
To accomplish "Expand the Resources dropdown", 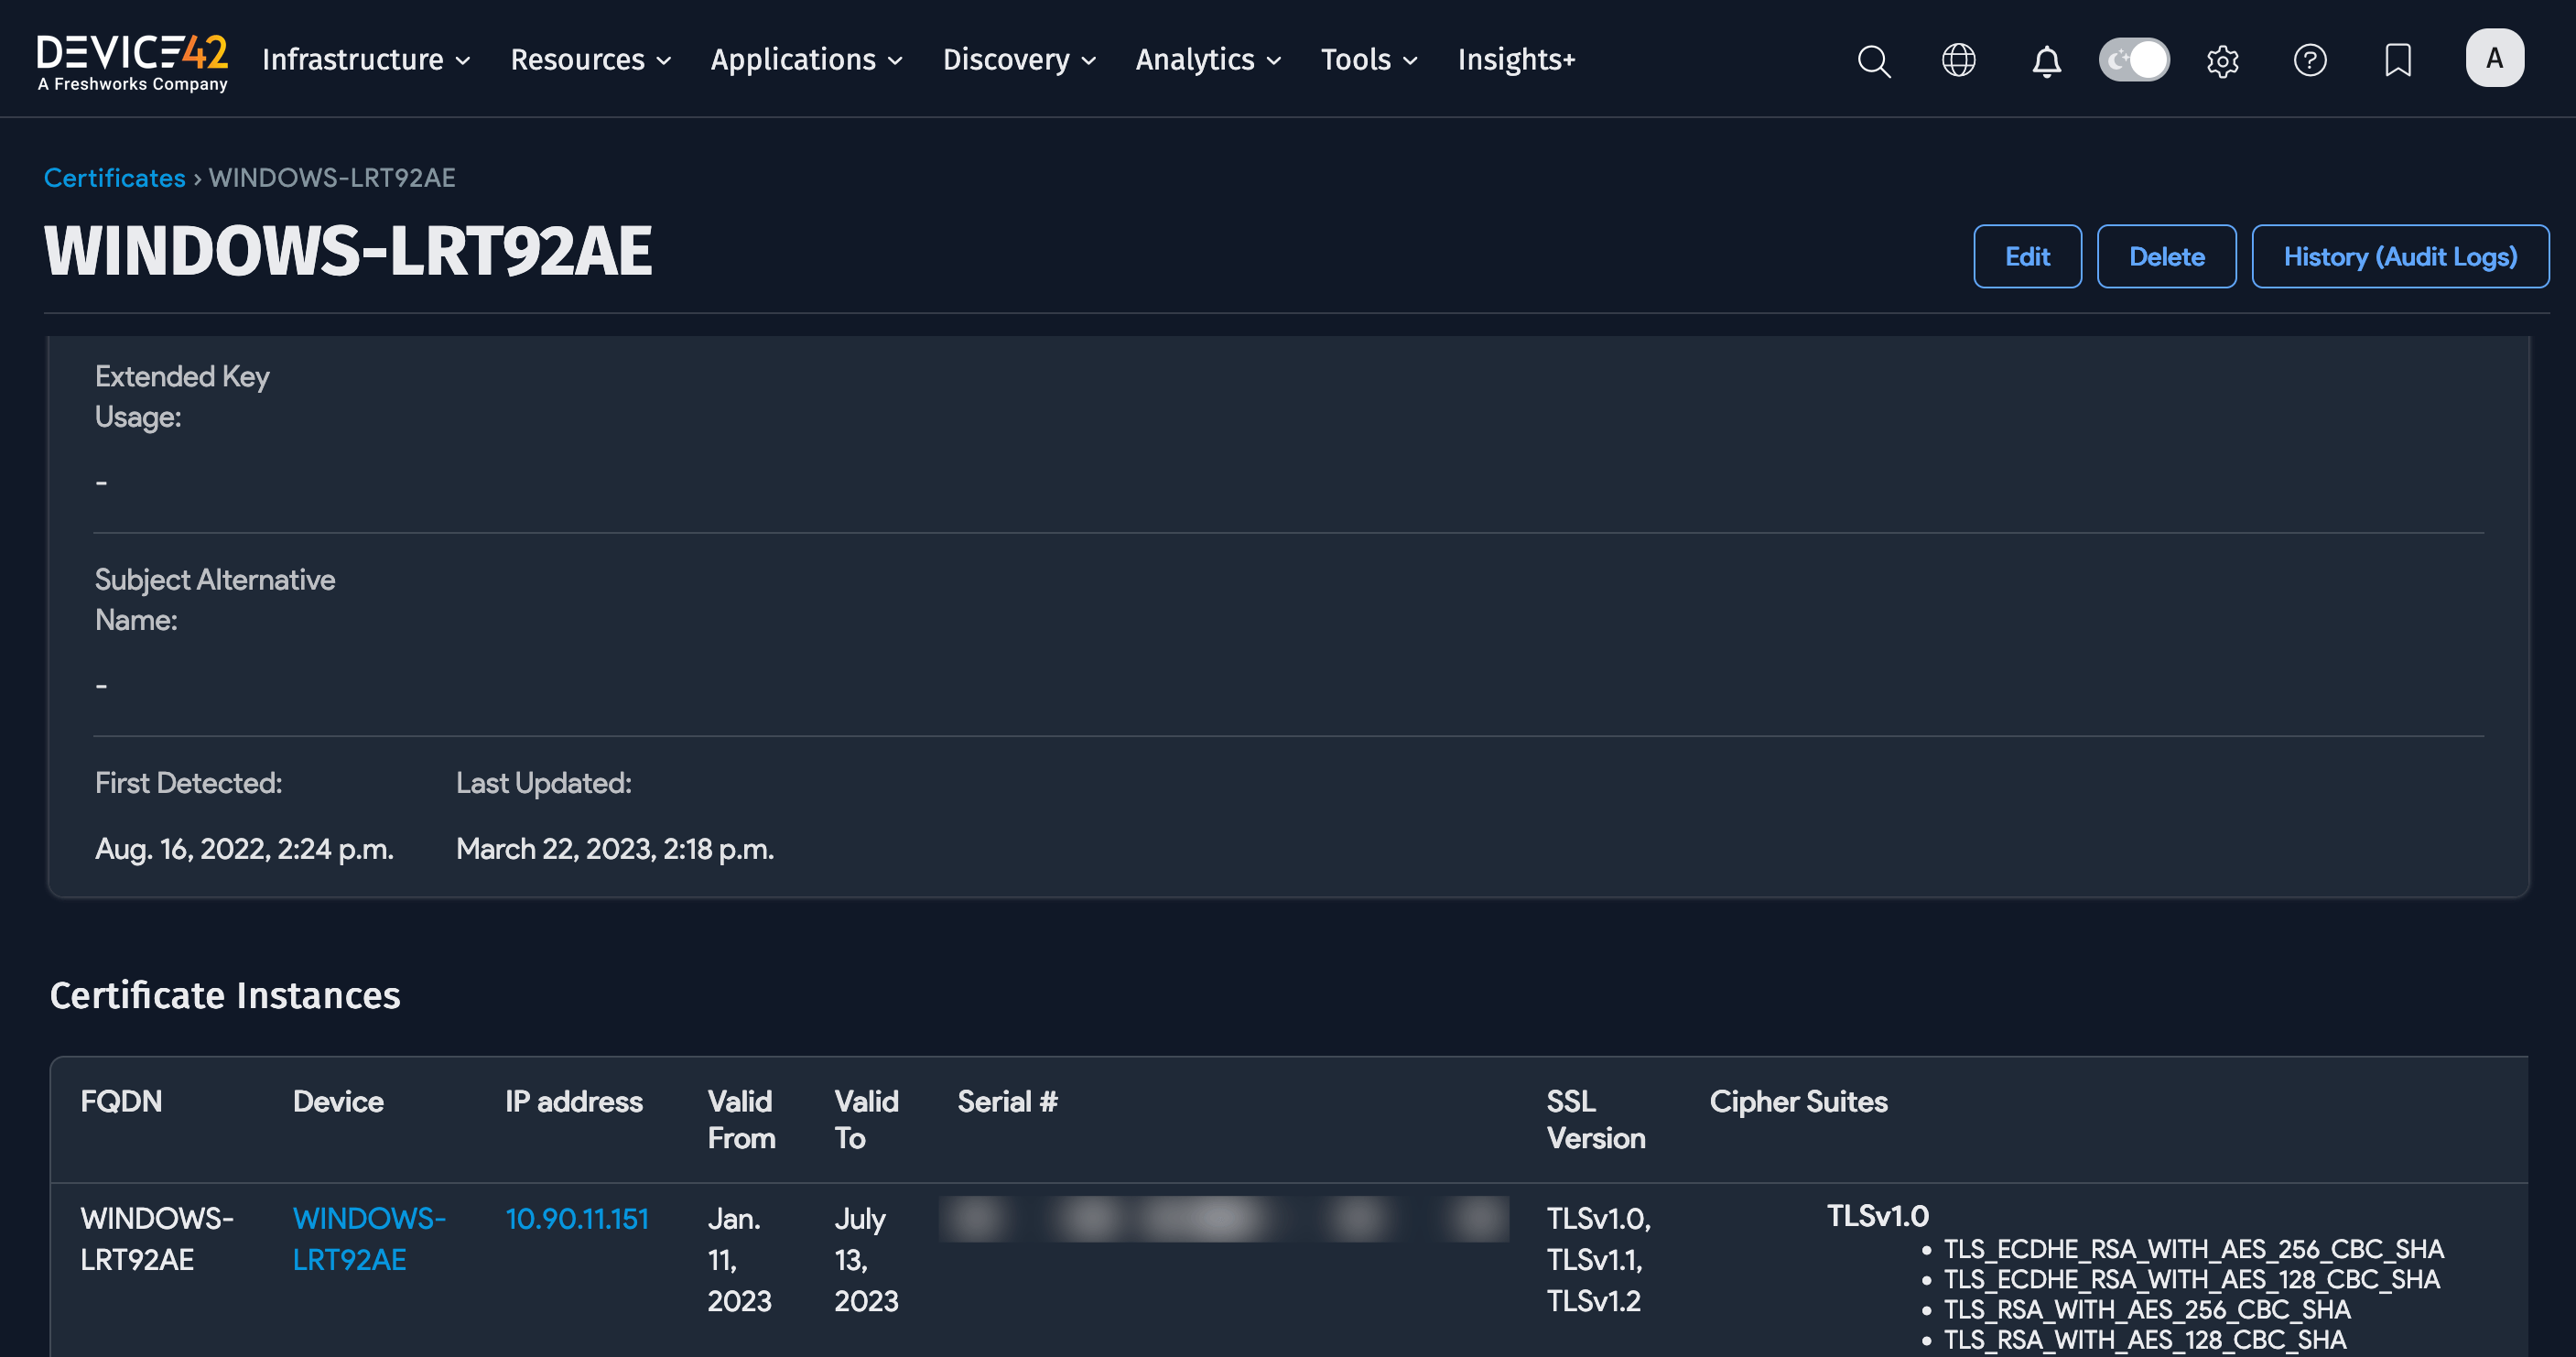I will 590,60.
